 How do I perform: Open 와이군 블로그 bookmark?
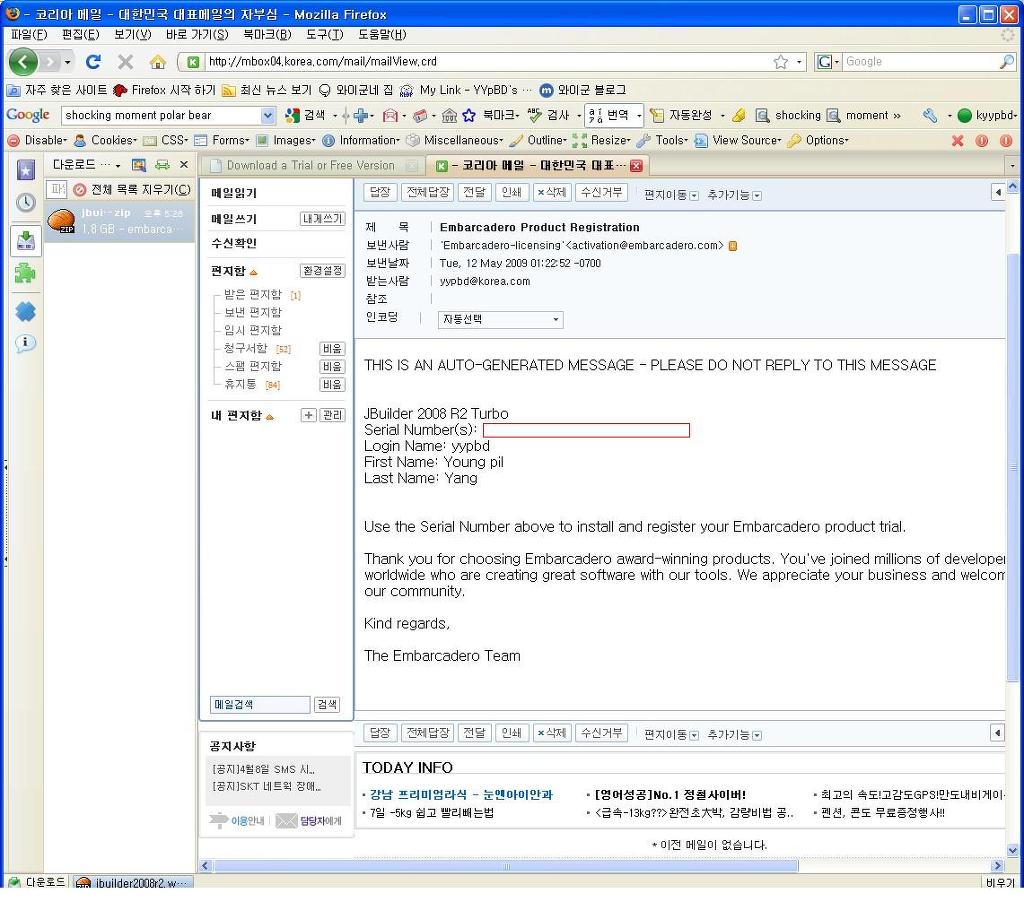coord(583,90)
